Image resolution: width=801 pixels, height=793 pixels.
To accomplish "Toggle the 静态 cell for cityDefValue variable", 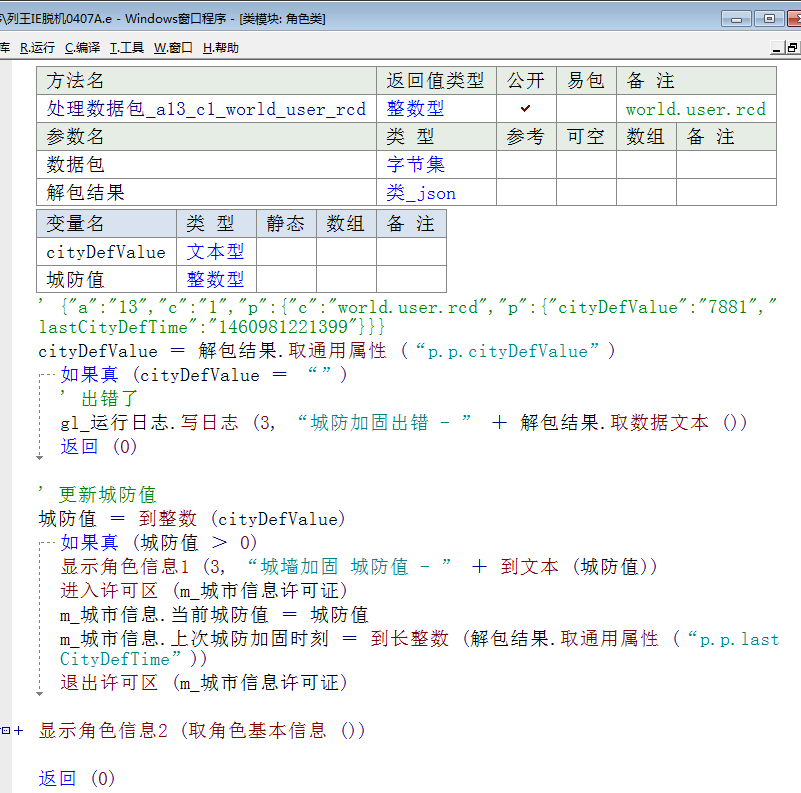I will [286, 252].
